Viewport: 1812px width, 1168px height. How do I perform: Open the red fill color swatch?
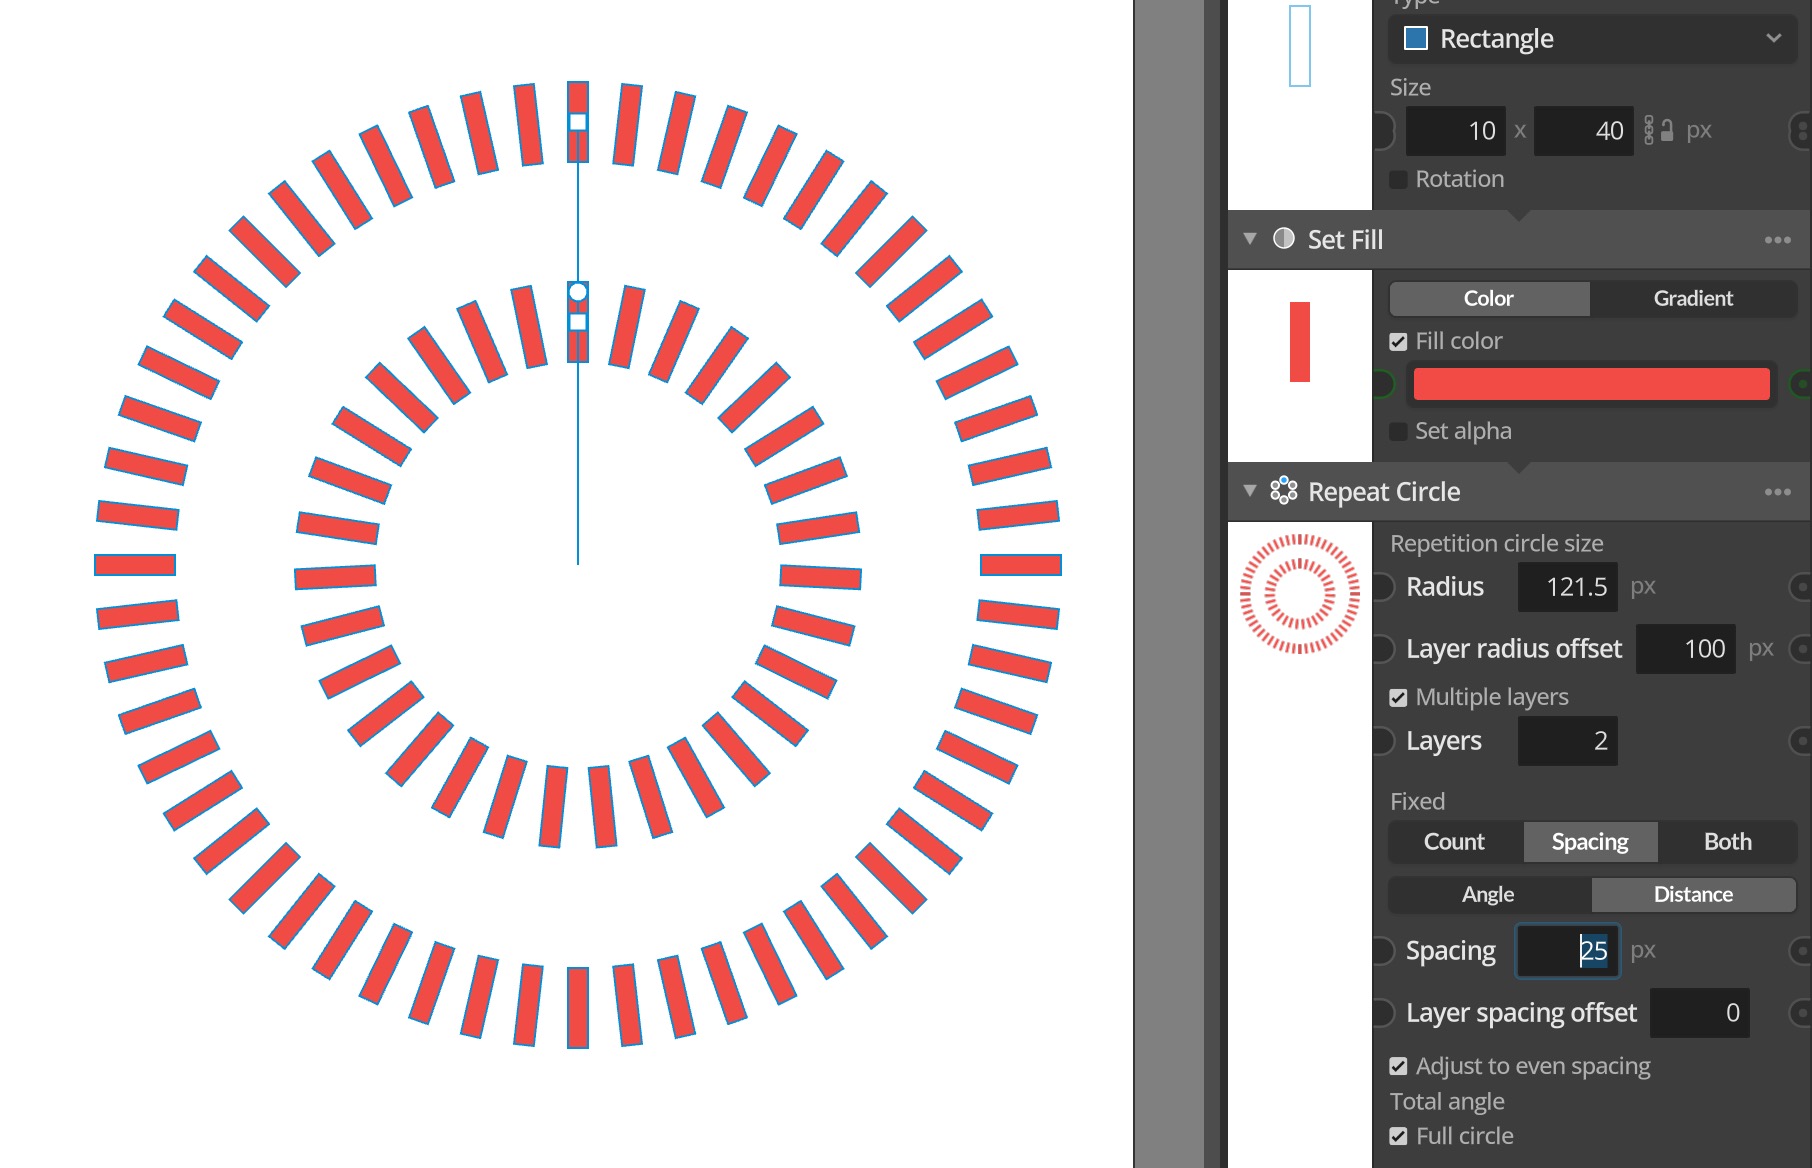pos(1591,384)
